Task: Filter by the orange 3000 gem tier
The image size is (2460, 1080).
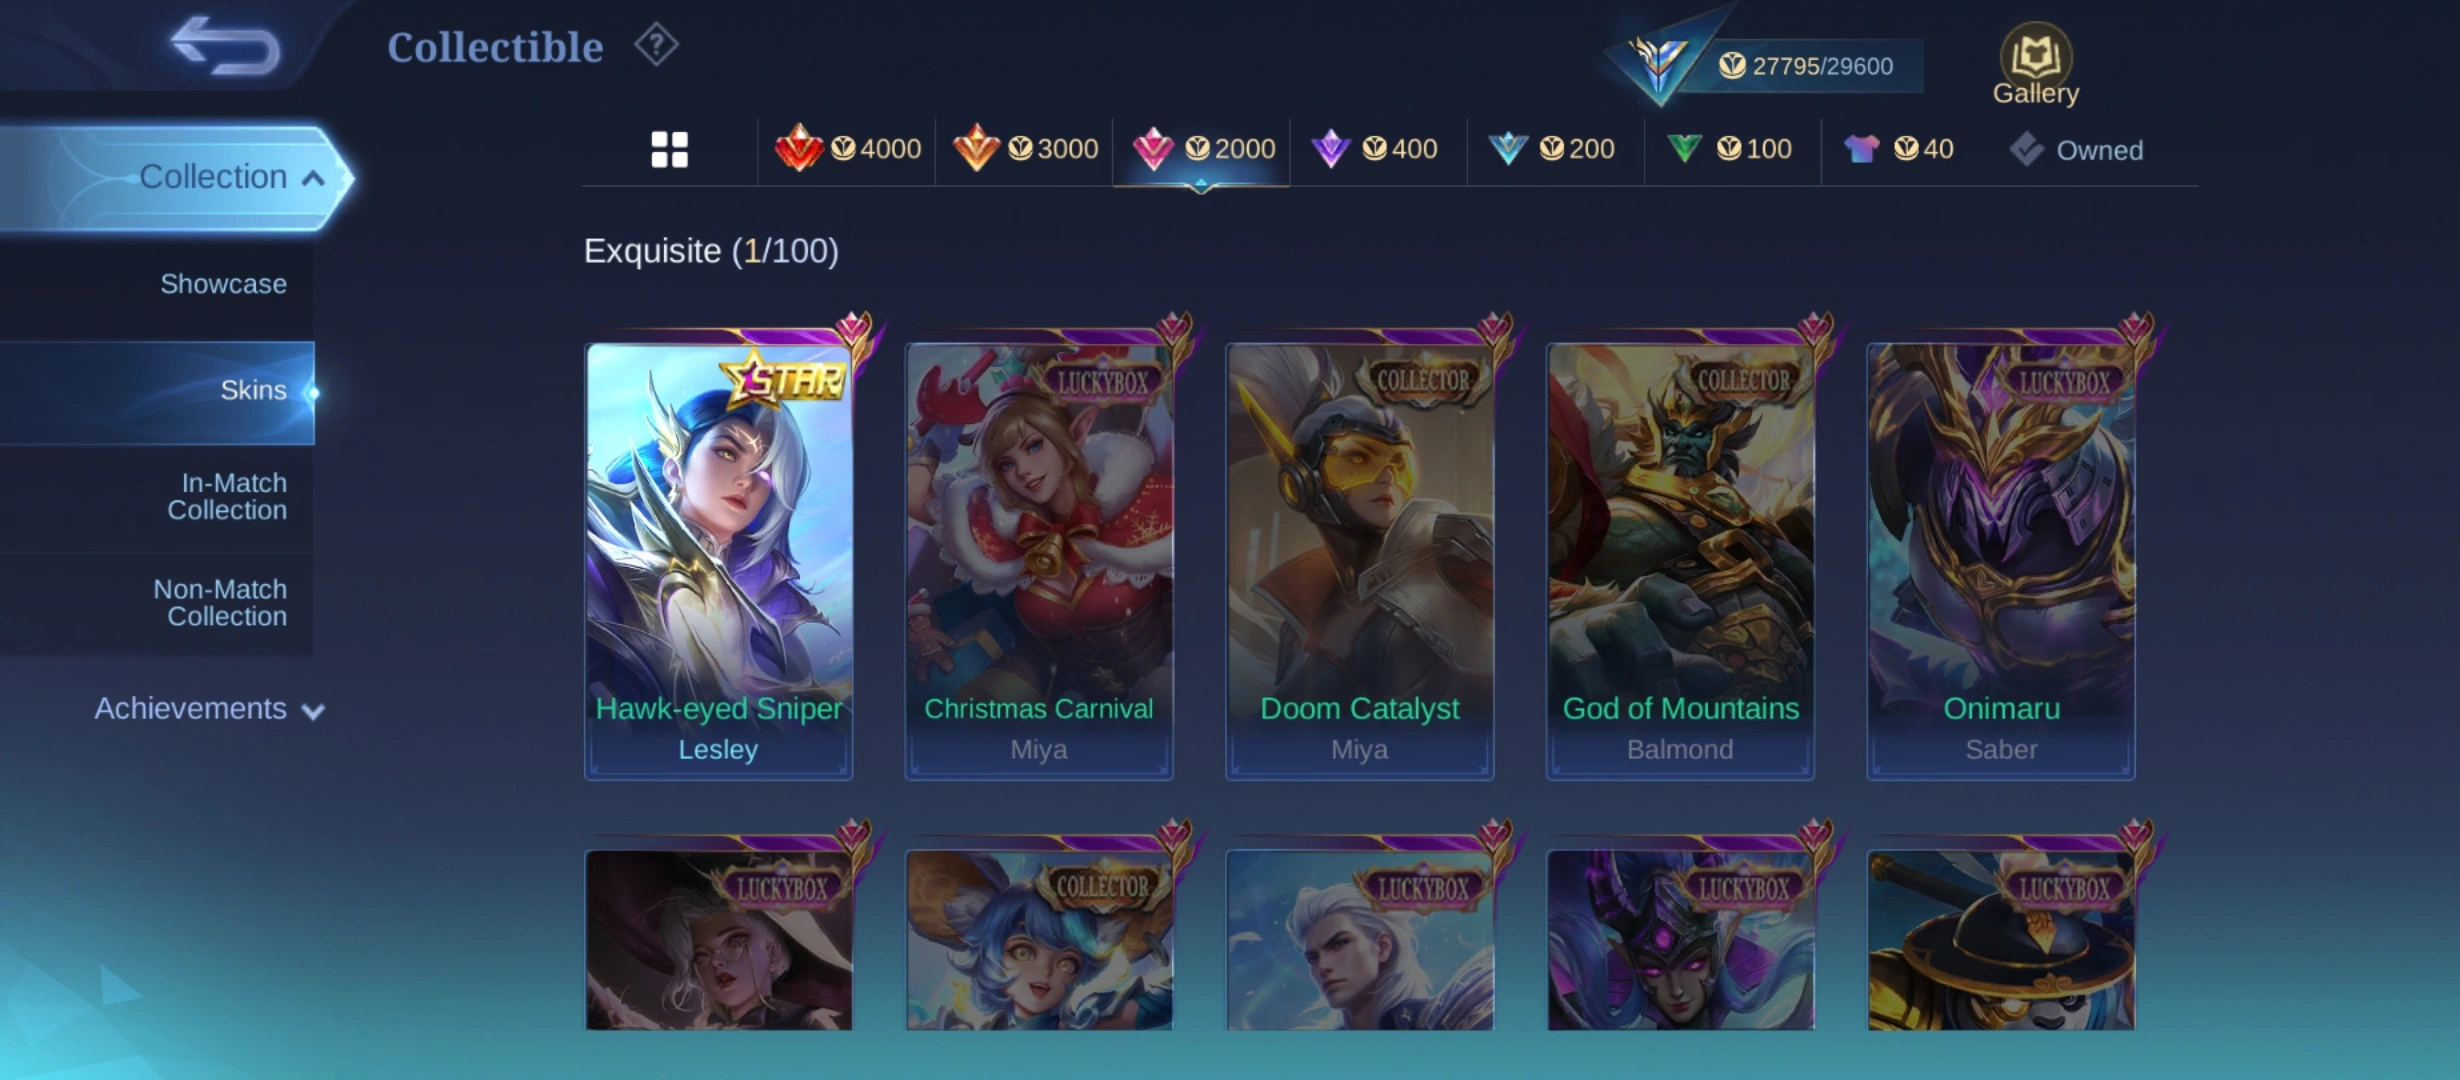Action: point(1025,149)
